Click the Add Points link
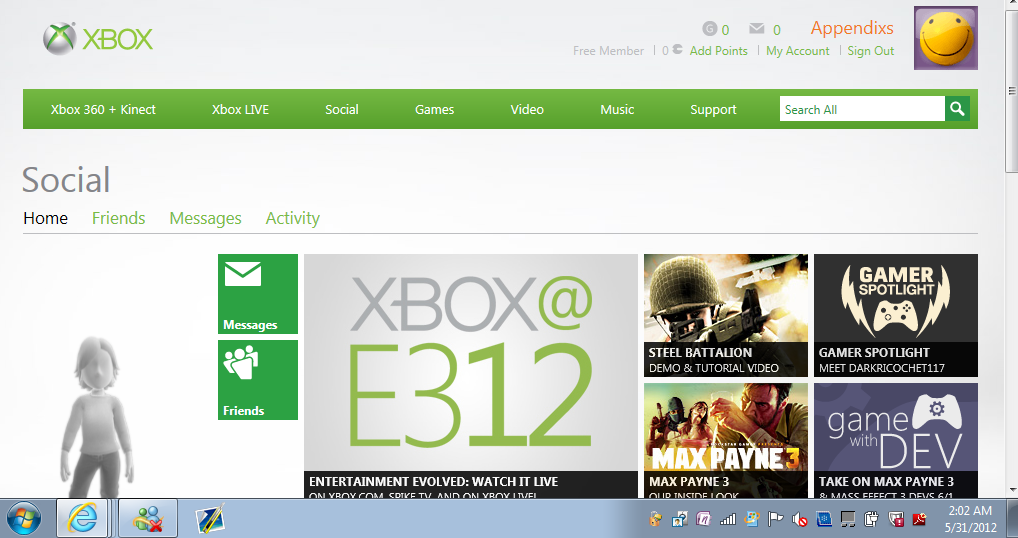The image size is (1018, 538). (x=718, y=51)
